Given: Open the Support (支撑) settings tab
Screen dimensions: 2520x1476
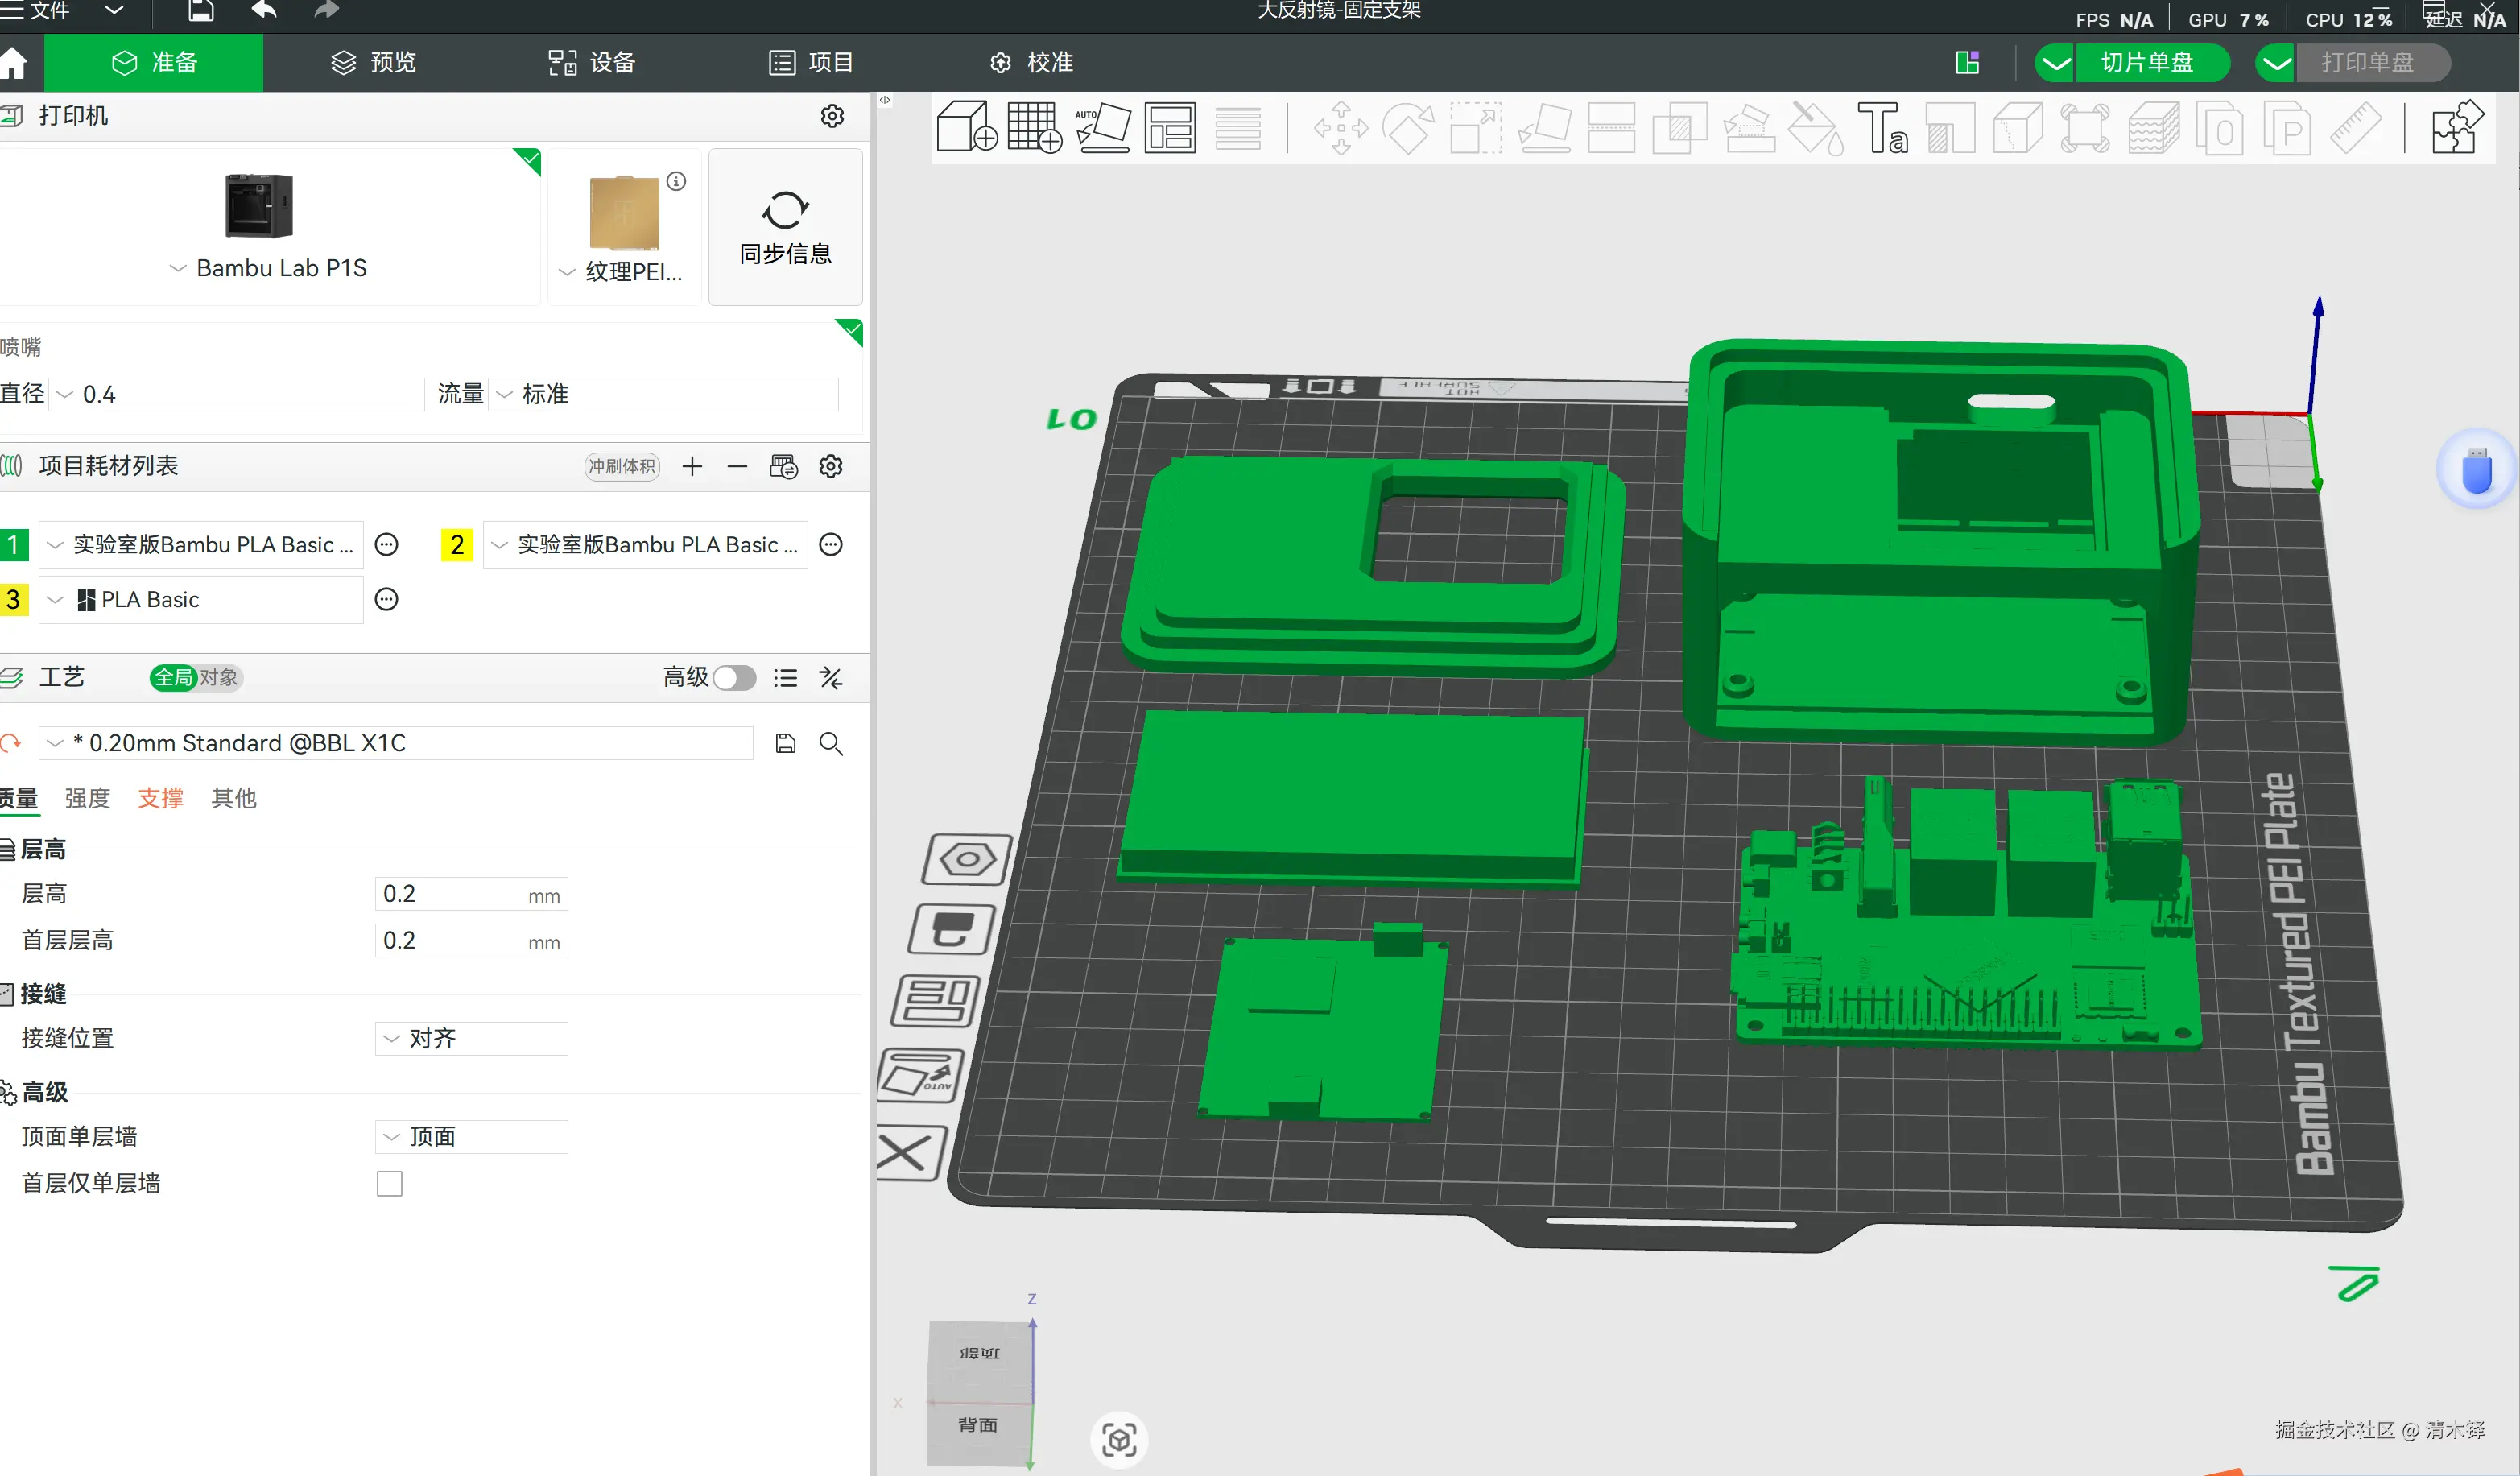Looking at the screenshot, I should (x=160, y=798).
